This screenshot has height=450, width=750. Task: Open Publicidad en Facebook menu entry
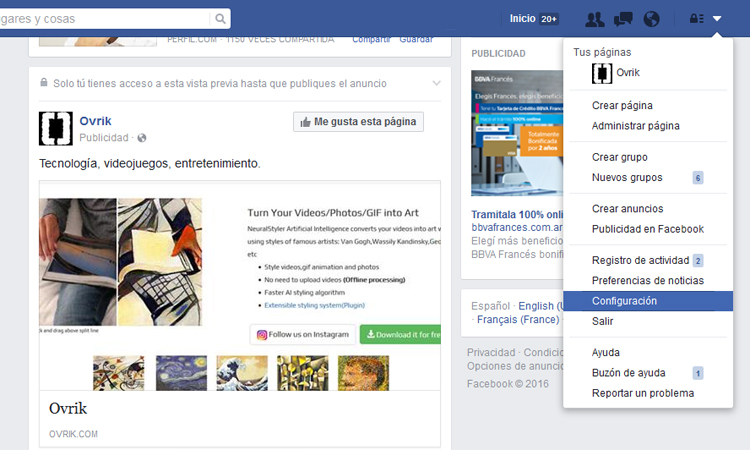648,229
